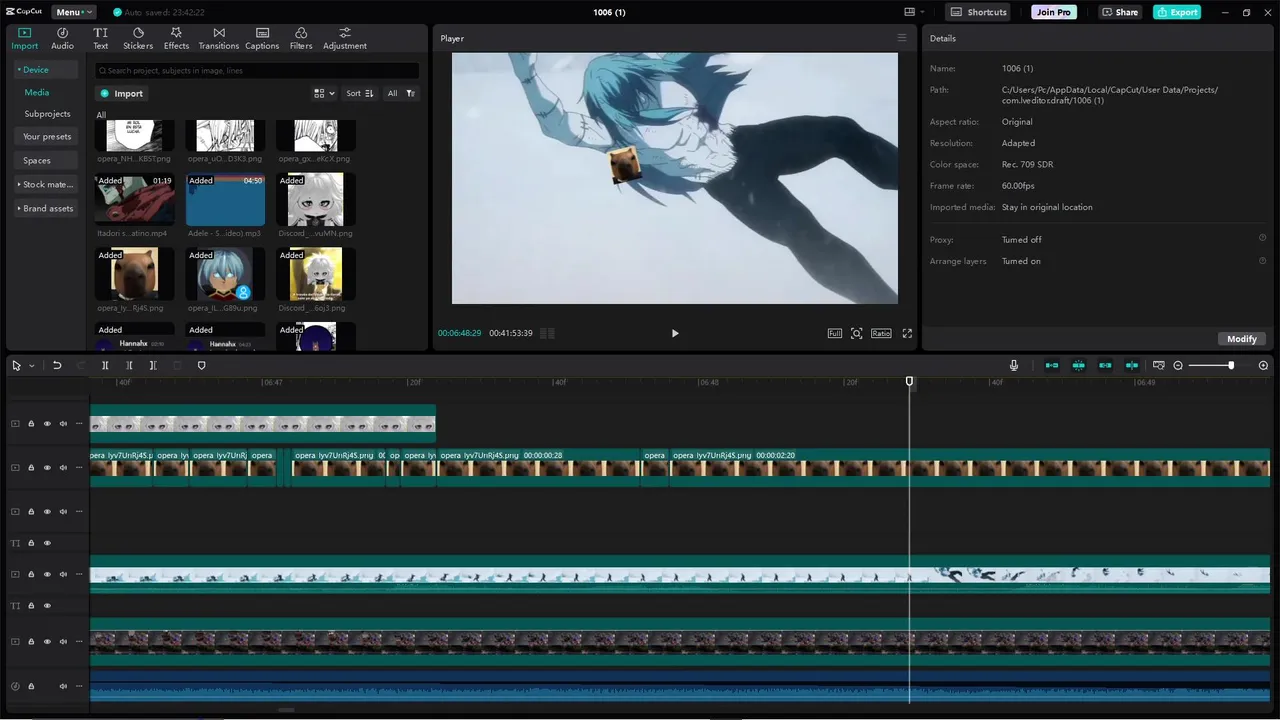Click the Delete right trim tool

(x=153, y=366)
